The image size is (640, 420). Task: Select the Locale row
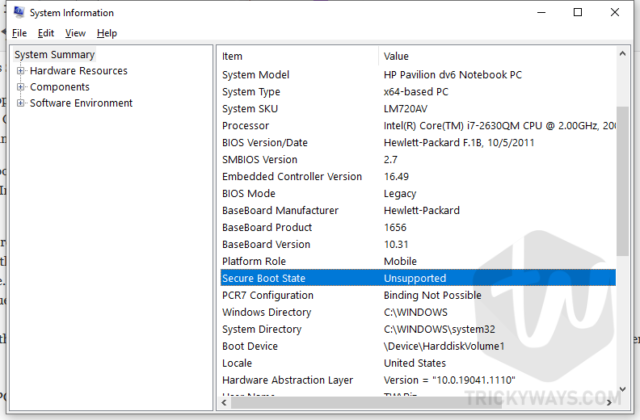418,363
